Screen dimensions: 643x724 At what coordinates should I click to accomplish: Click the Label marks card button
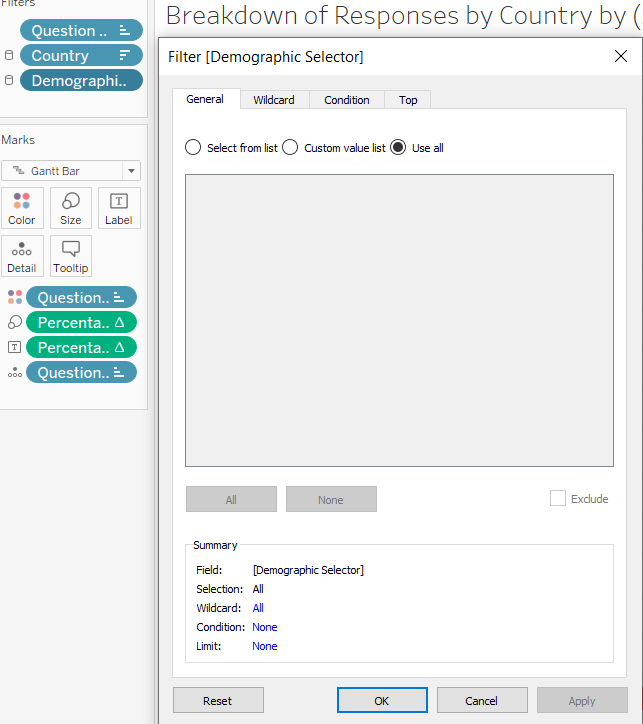point(119,208)
